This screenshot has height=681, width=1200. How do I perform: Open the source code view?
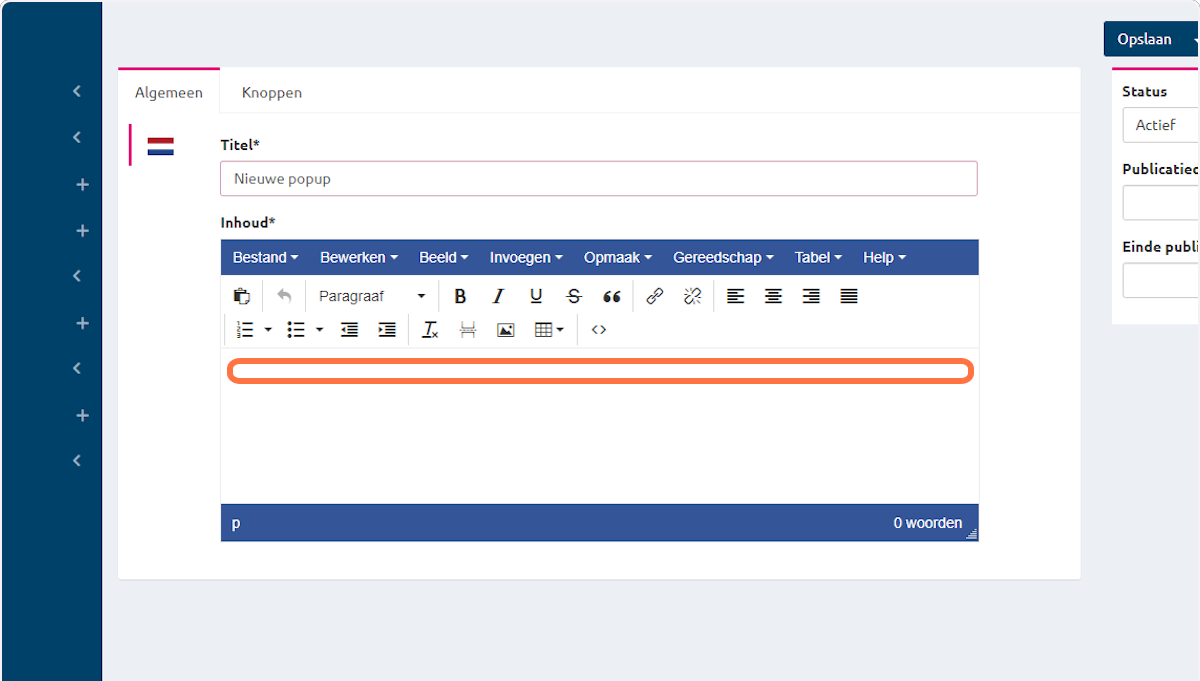point(598,329)
